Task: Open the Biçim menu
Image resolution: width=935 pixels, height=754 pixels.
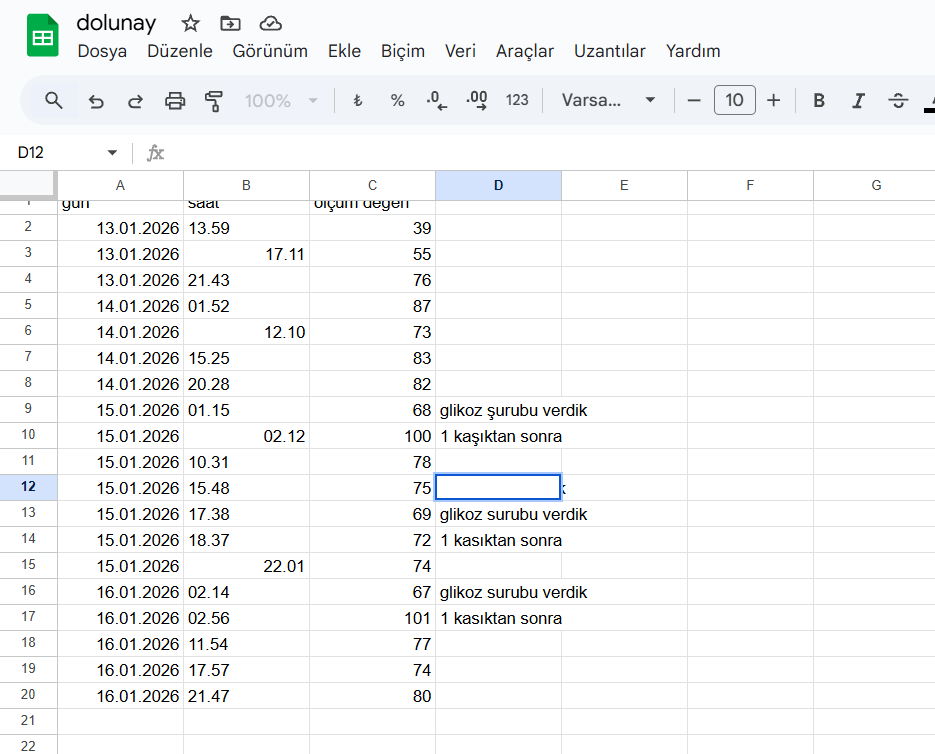Action: coord(403,51)
